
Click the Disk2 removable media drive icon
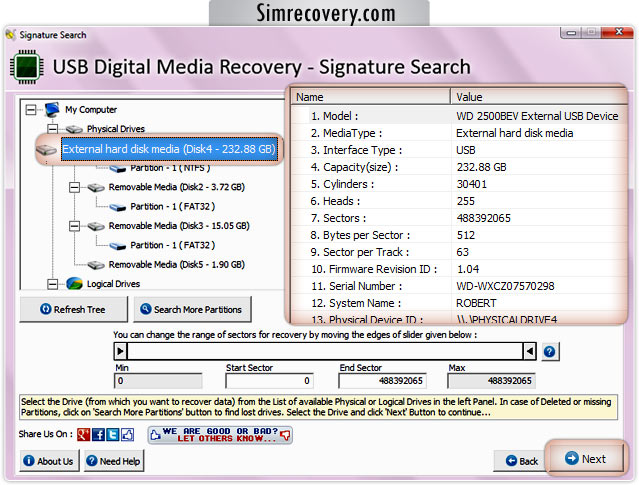96,187
